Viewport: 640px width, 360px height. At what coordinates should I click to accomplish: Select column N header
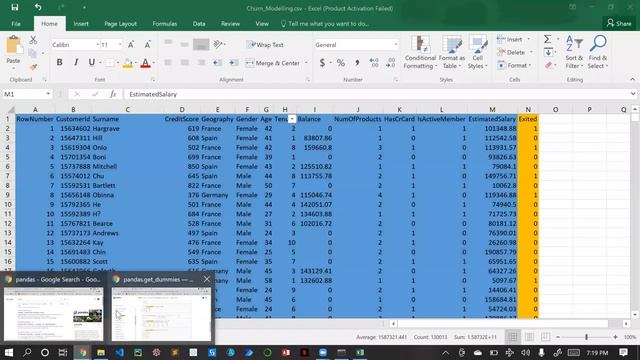528,109
